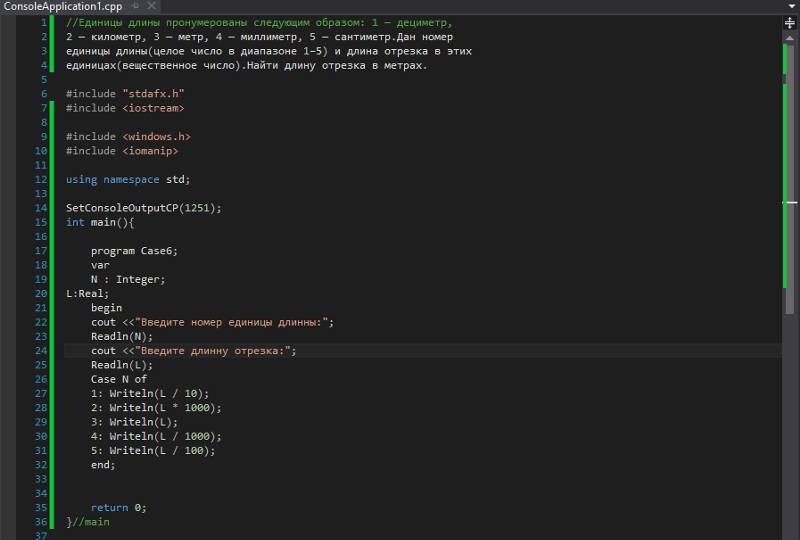Click the '3: Writeln(L);' line
The width and height of the screenshot is (800, 540).
click(134, 423)
